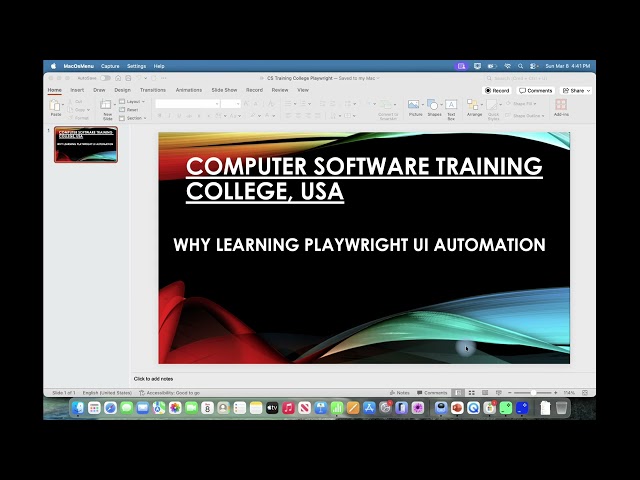Click the Cut command
Image resolution: width=640 pixels, height=480 pixels.
(76, 102)
